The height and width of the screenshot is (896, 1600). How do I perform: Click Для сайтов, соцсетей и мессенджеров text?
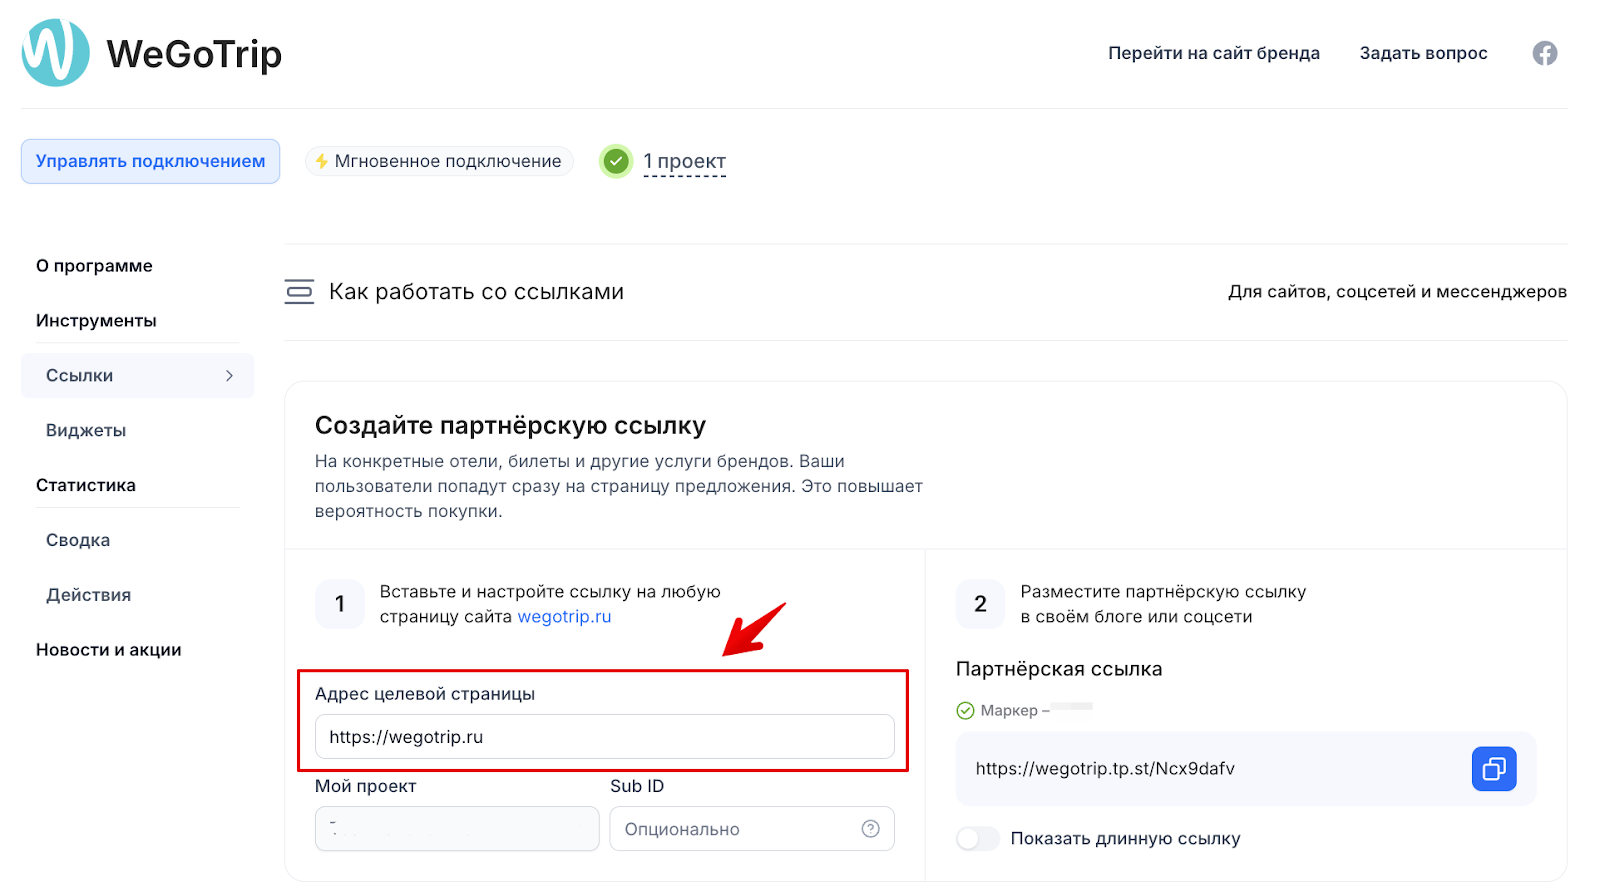(x=1397, y=292)
